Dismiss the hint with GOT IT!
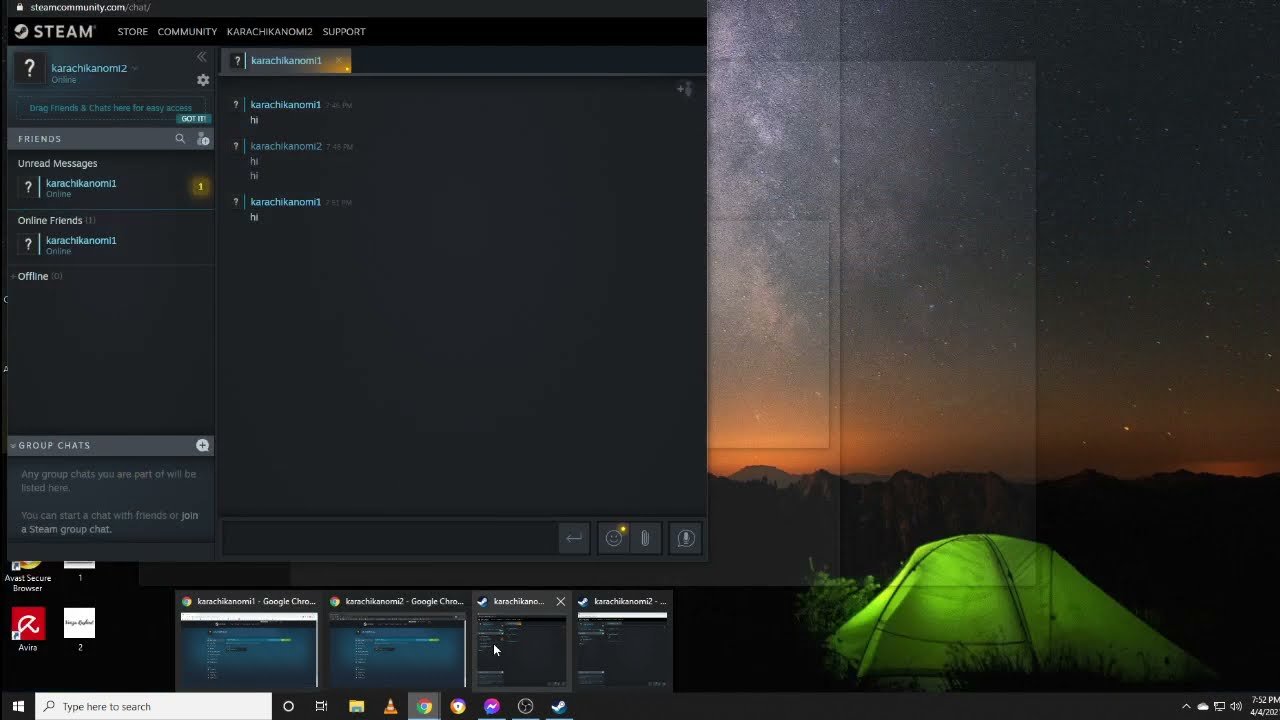 click(193, 119)
